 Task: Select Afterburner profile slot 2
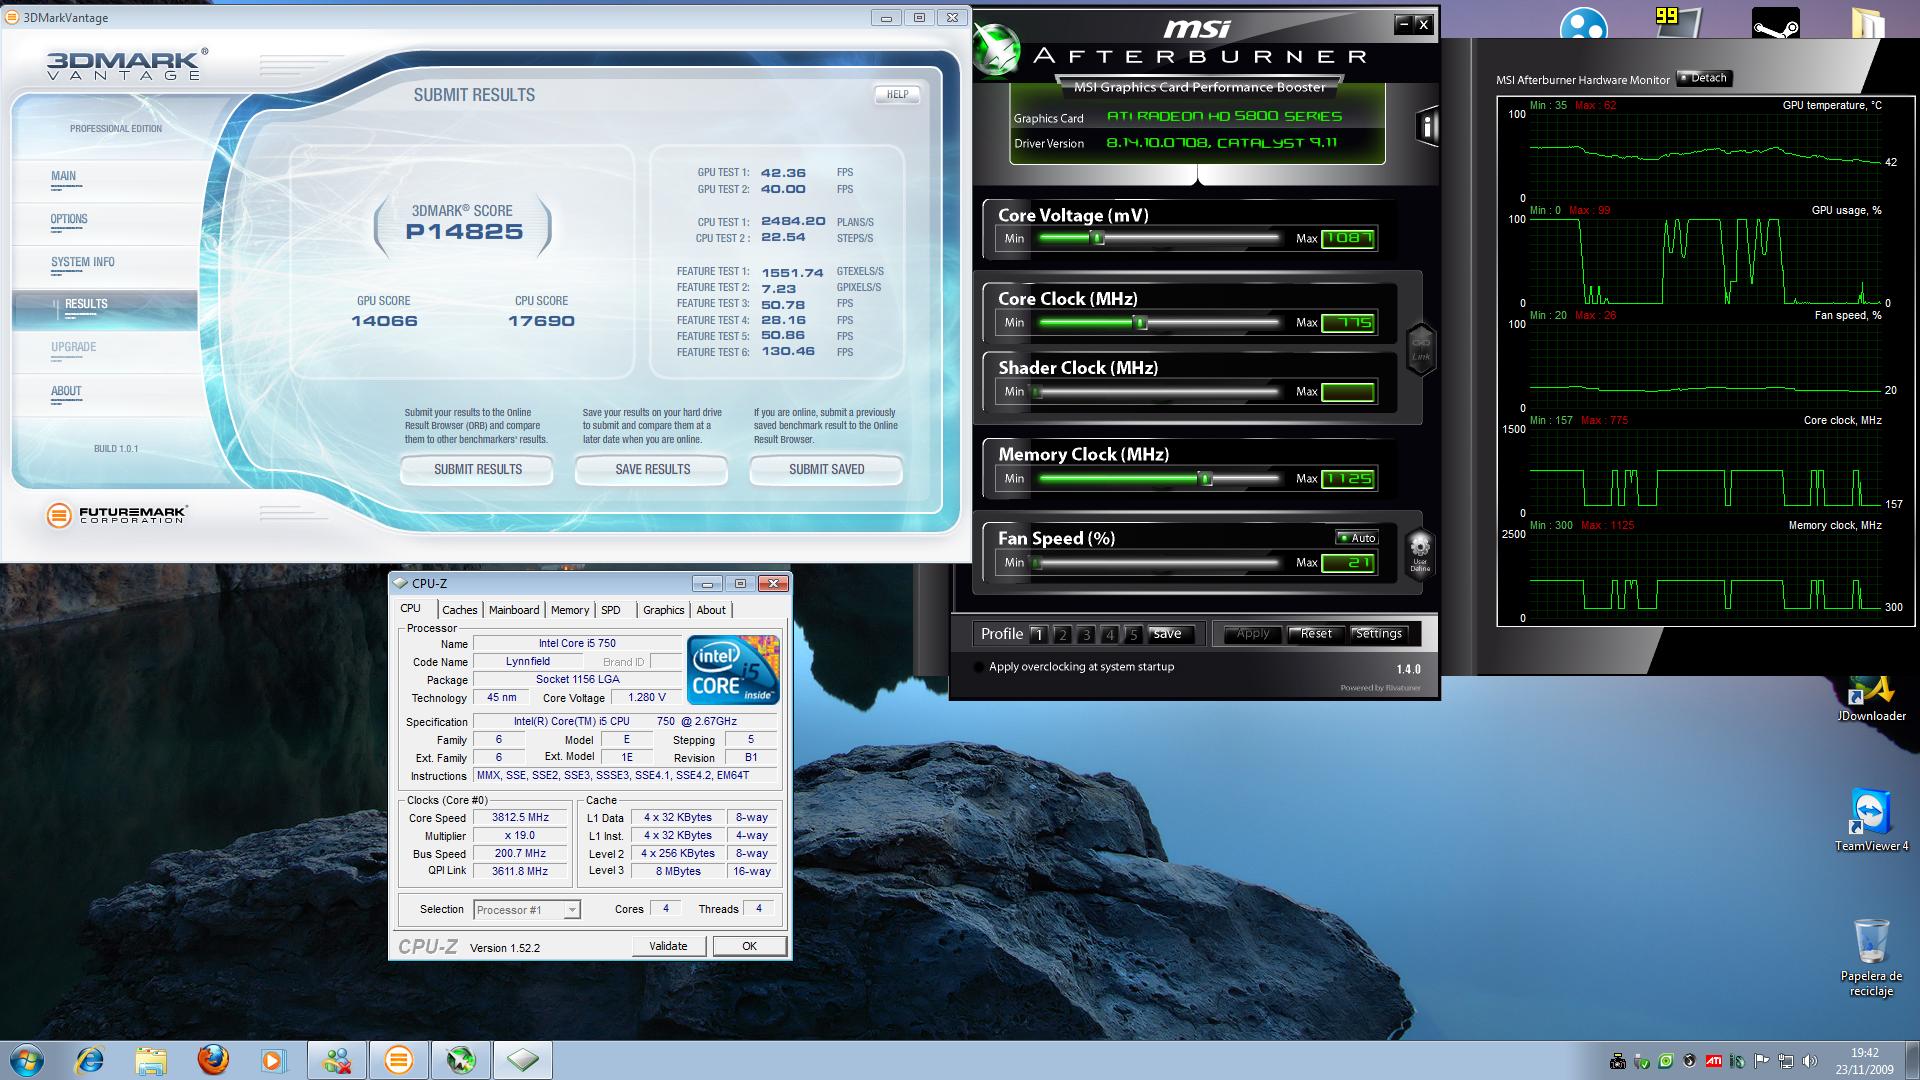[x=1062, y=634]
